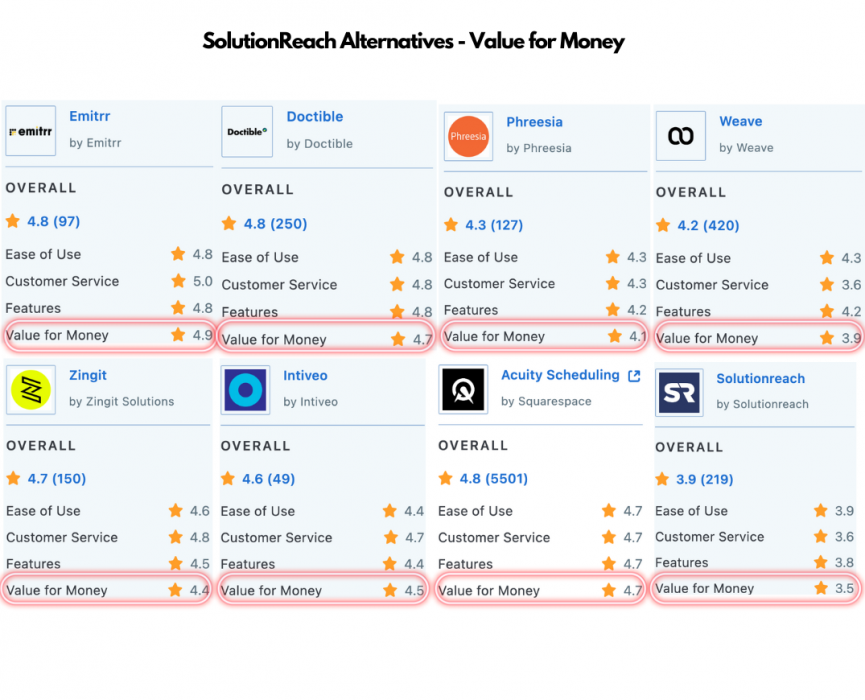Viewport: 865px width, 700px height.
Task: Select the Solutionreach SR logo icon
Action: coord(679,391)
